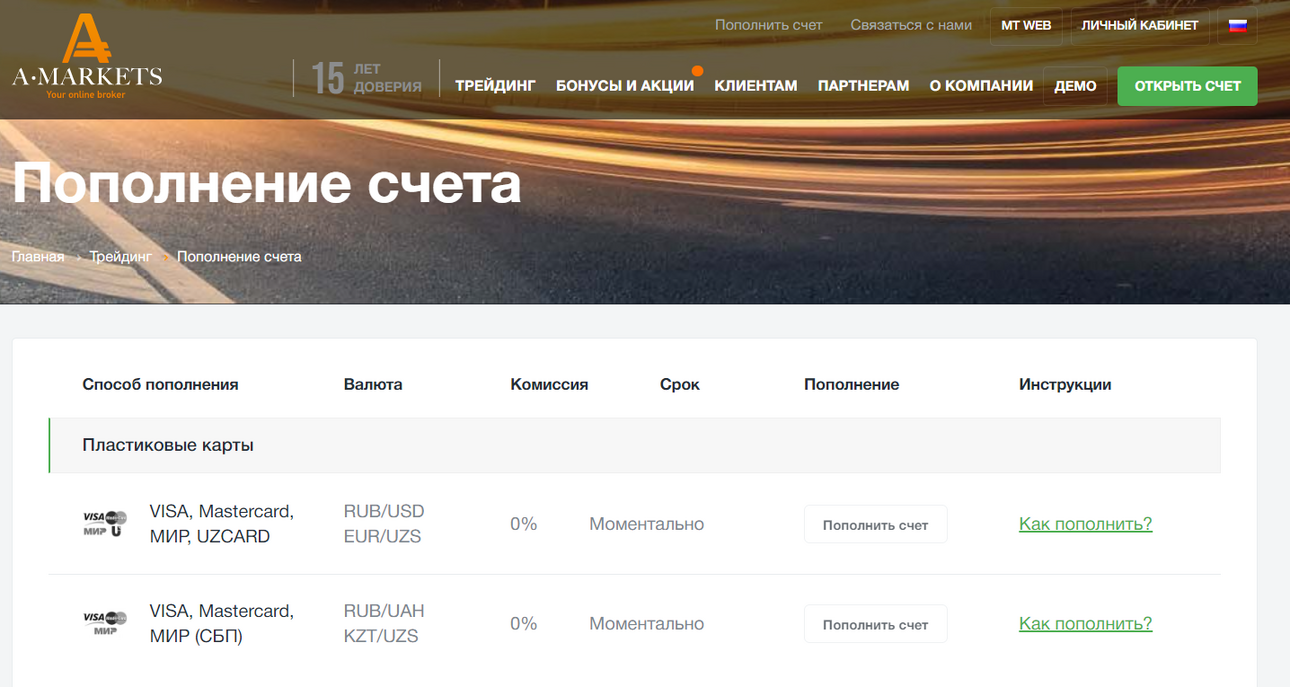Click the card logos in the МИР (СБП) row
1290x687 pixels.
tap(104, 623)
